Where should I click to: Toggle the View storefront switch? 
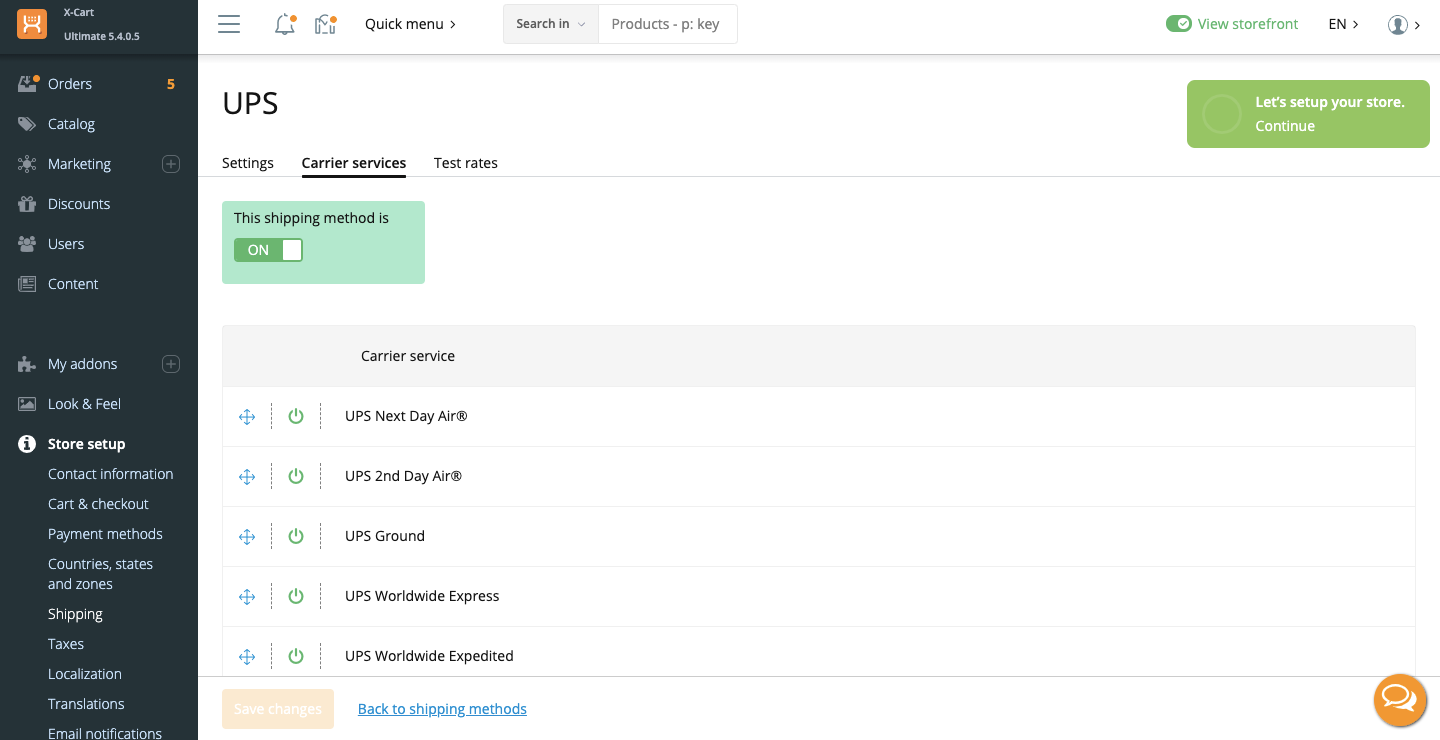(x=1179, y=24)
